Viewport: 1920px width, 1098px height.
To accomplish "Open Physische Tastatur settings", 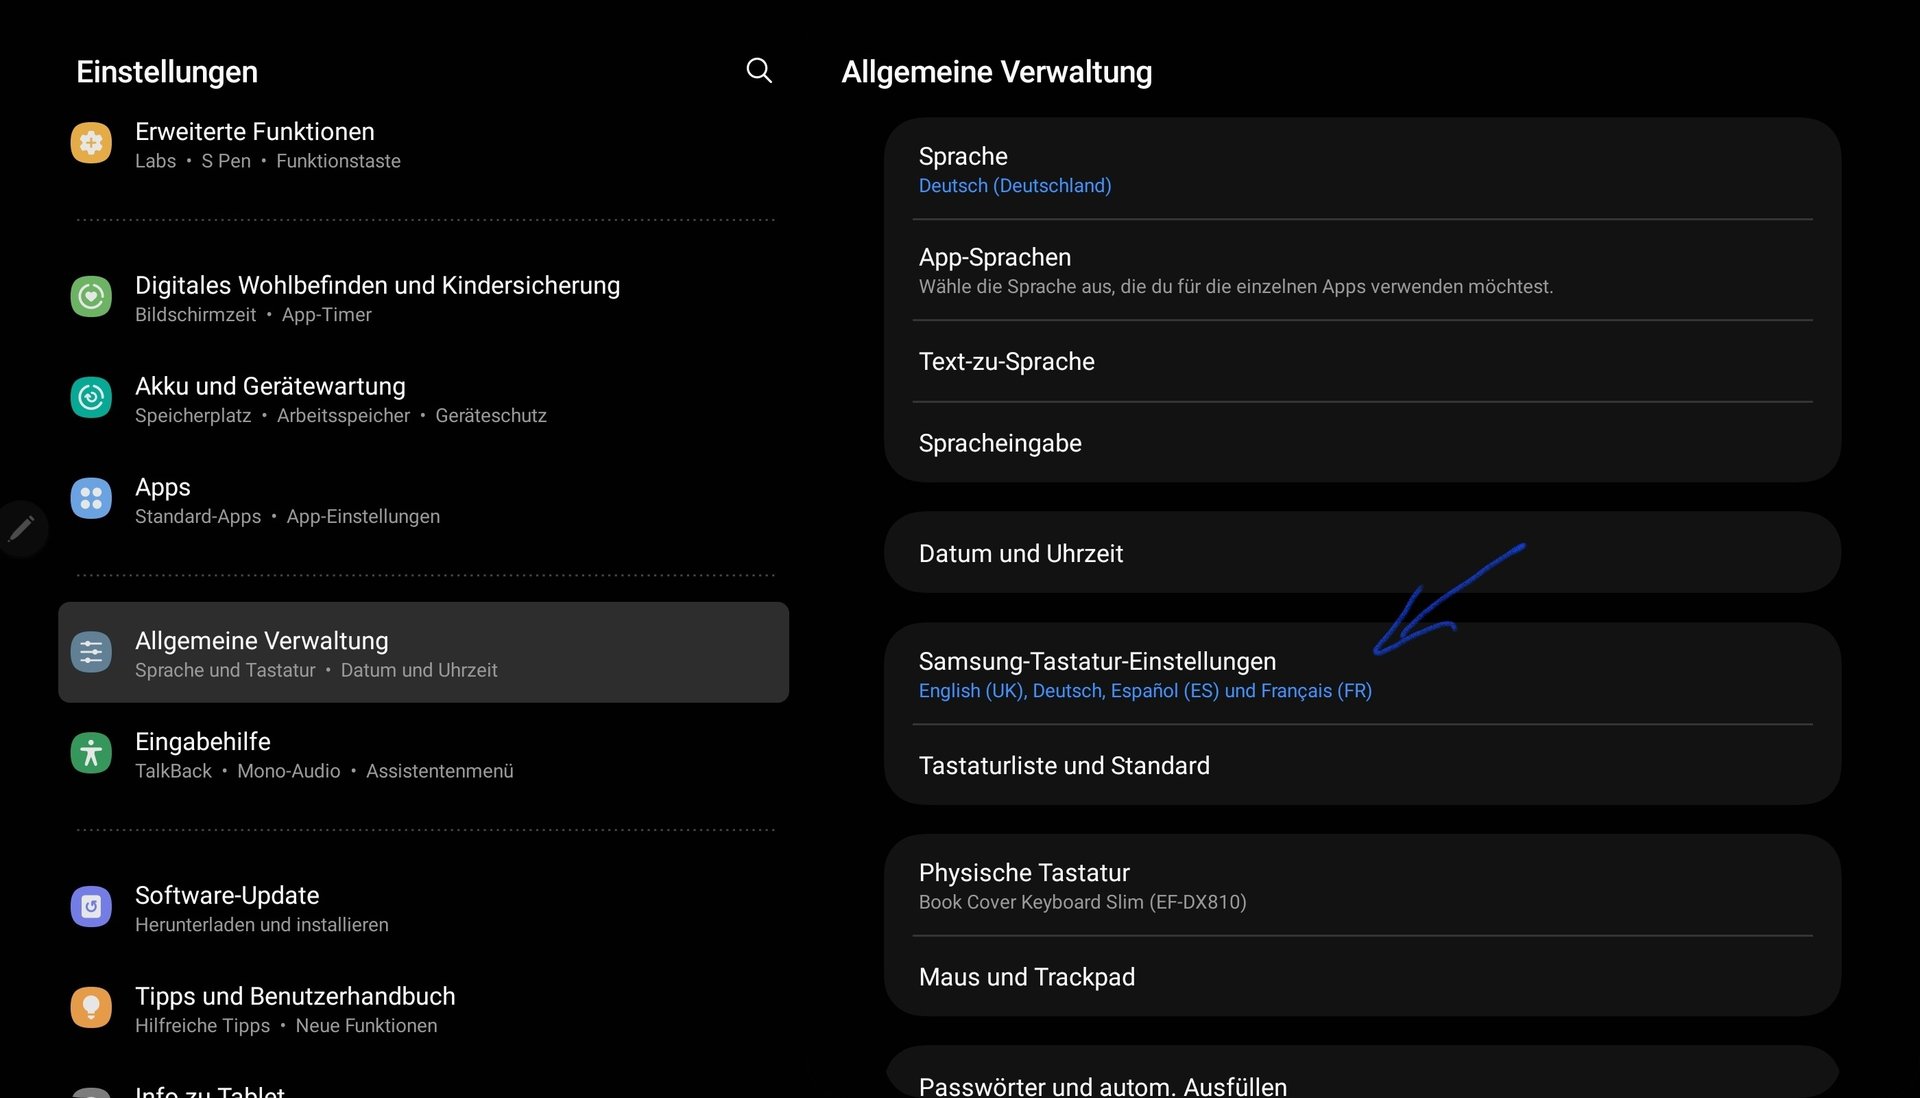I will click(x=1363, y=885).
